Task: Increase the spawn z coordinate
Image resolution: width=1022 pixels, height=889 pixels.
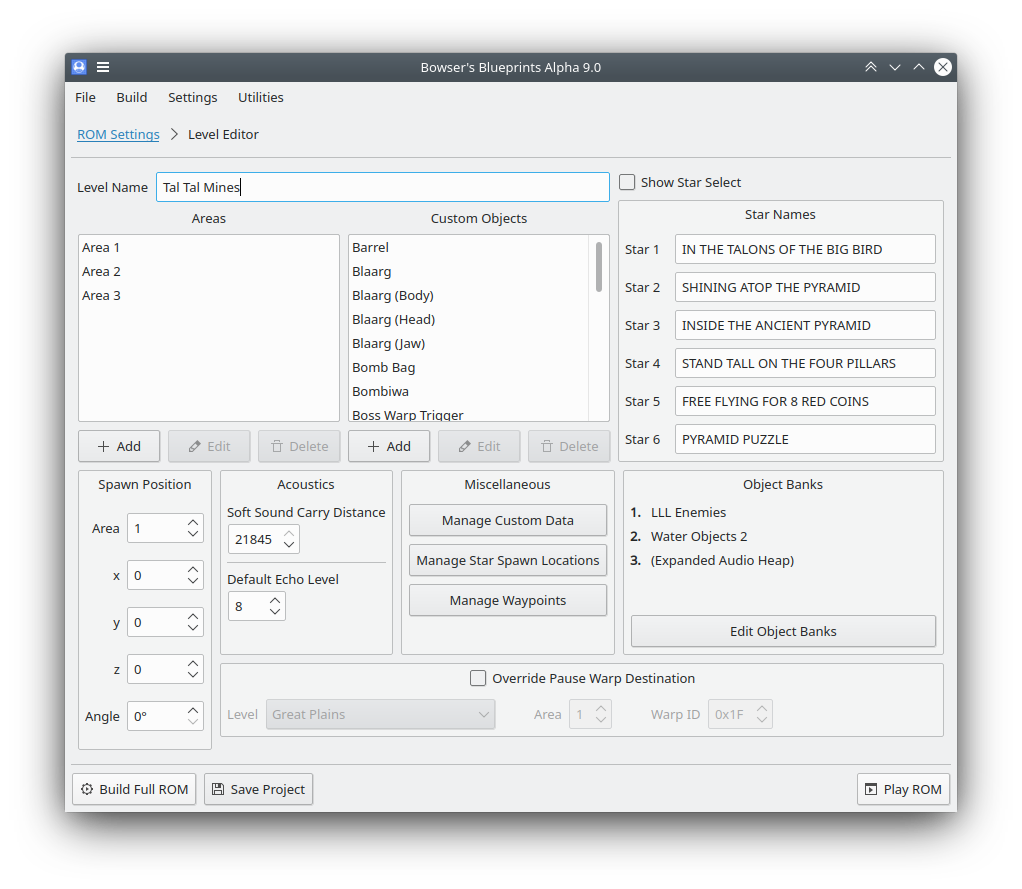Action: coord(193,663)
